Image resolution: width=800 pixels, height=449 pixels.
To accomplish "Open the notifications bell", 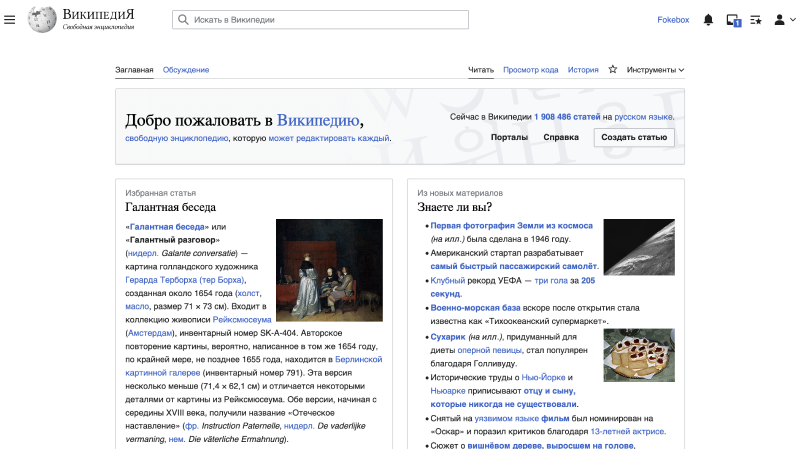I will [708, 20].
